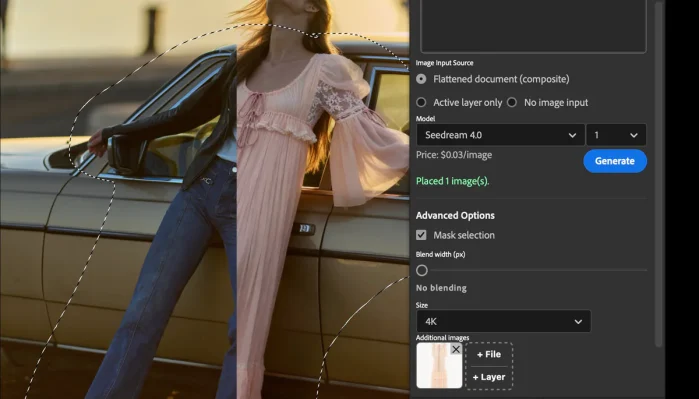Click the Price: $0.03/image text
This screenshot has height=399, width=699.
tap(454, 155)
